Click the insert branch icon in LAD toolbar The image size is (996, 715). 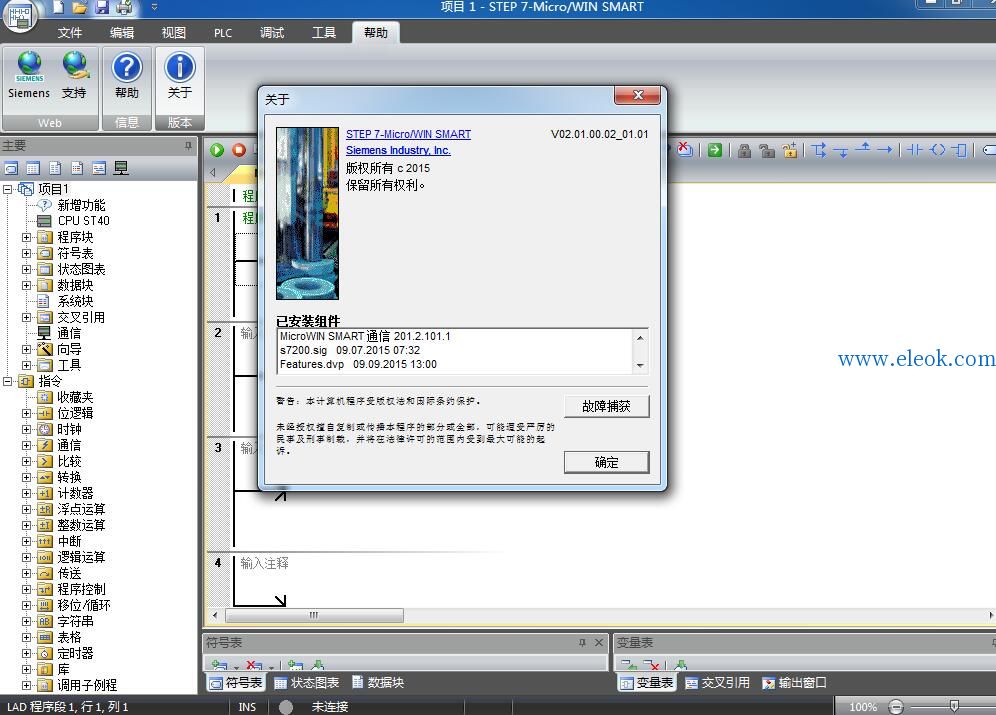point(819,150)
